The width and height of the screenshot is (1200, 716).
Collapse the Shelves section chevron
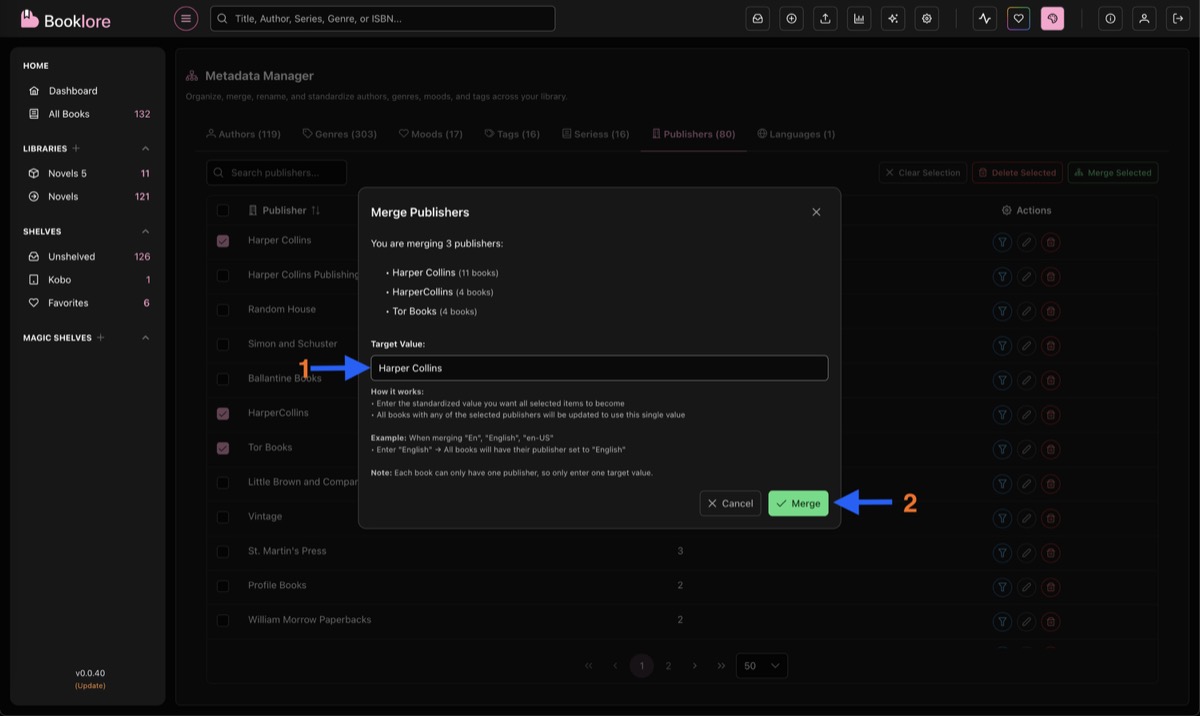pos(145,232)
